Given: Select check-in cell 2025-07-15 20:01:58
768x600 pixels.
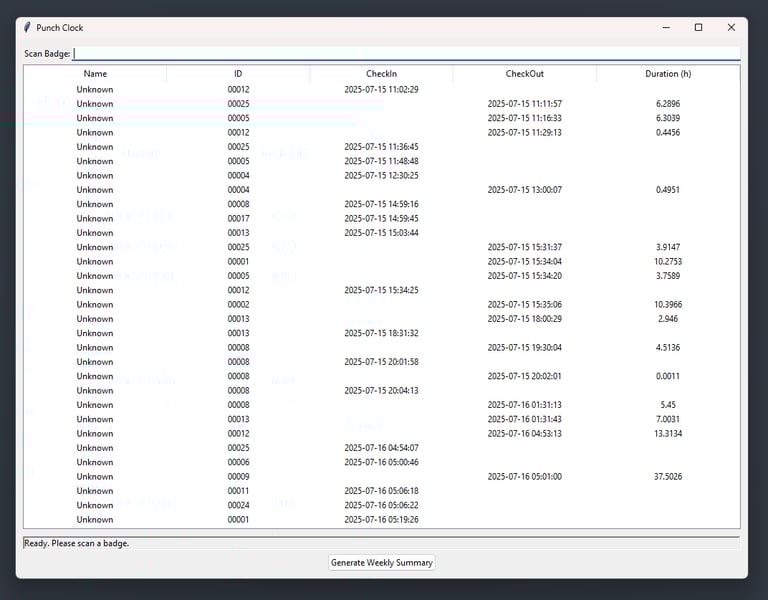Looking at the screenshot, I should point(382,362).
